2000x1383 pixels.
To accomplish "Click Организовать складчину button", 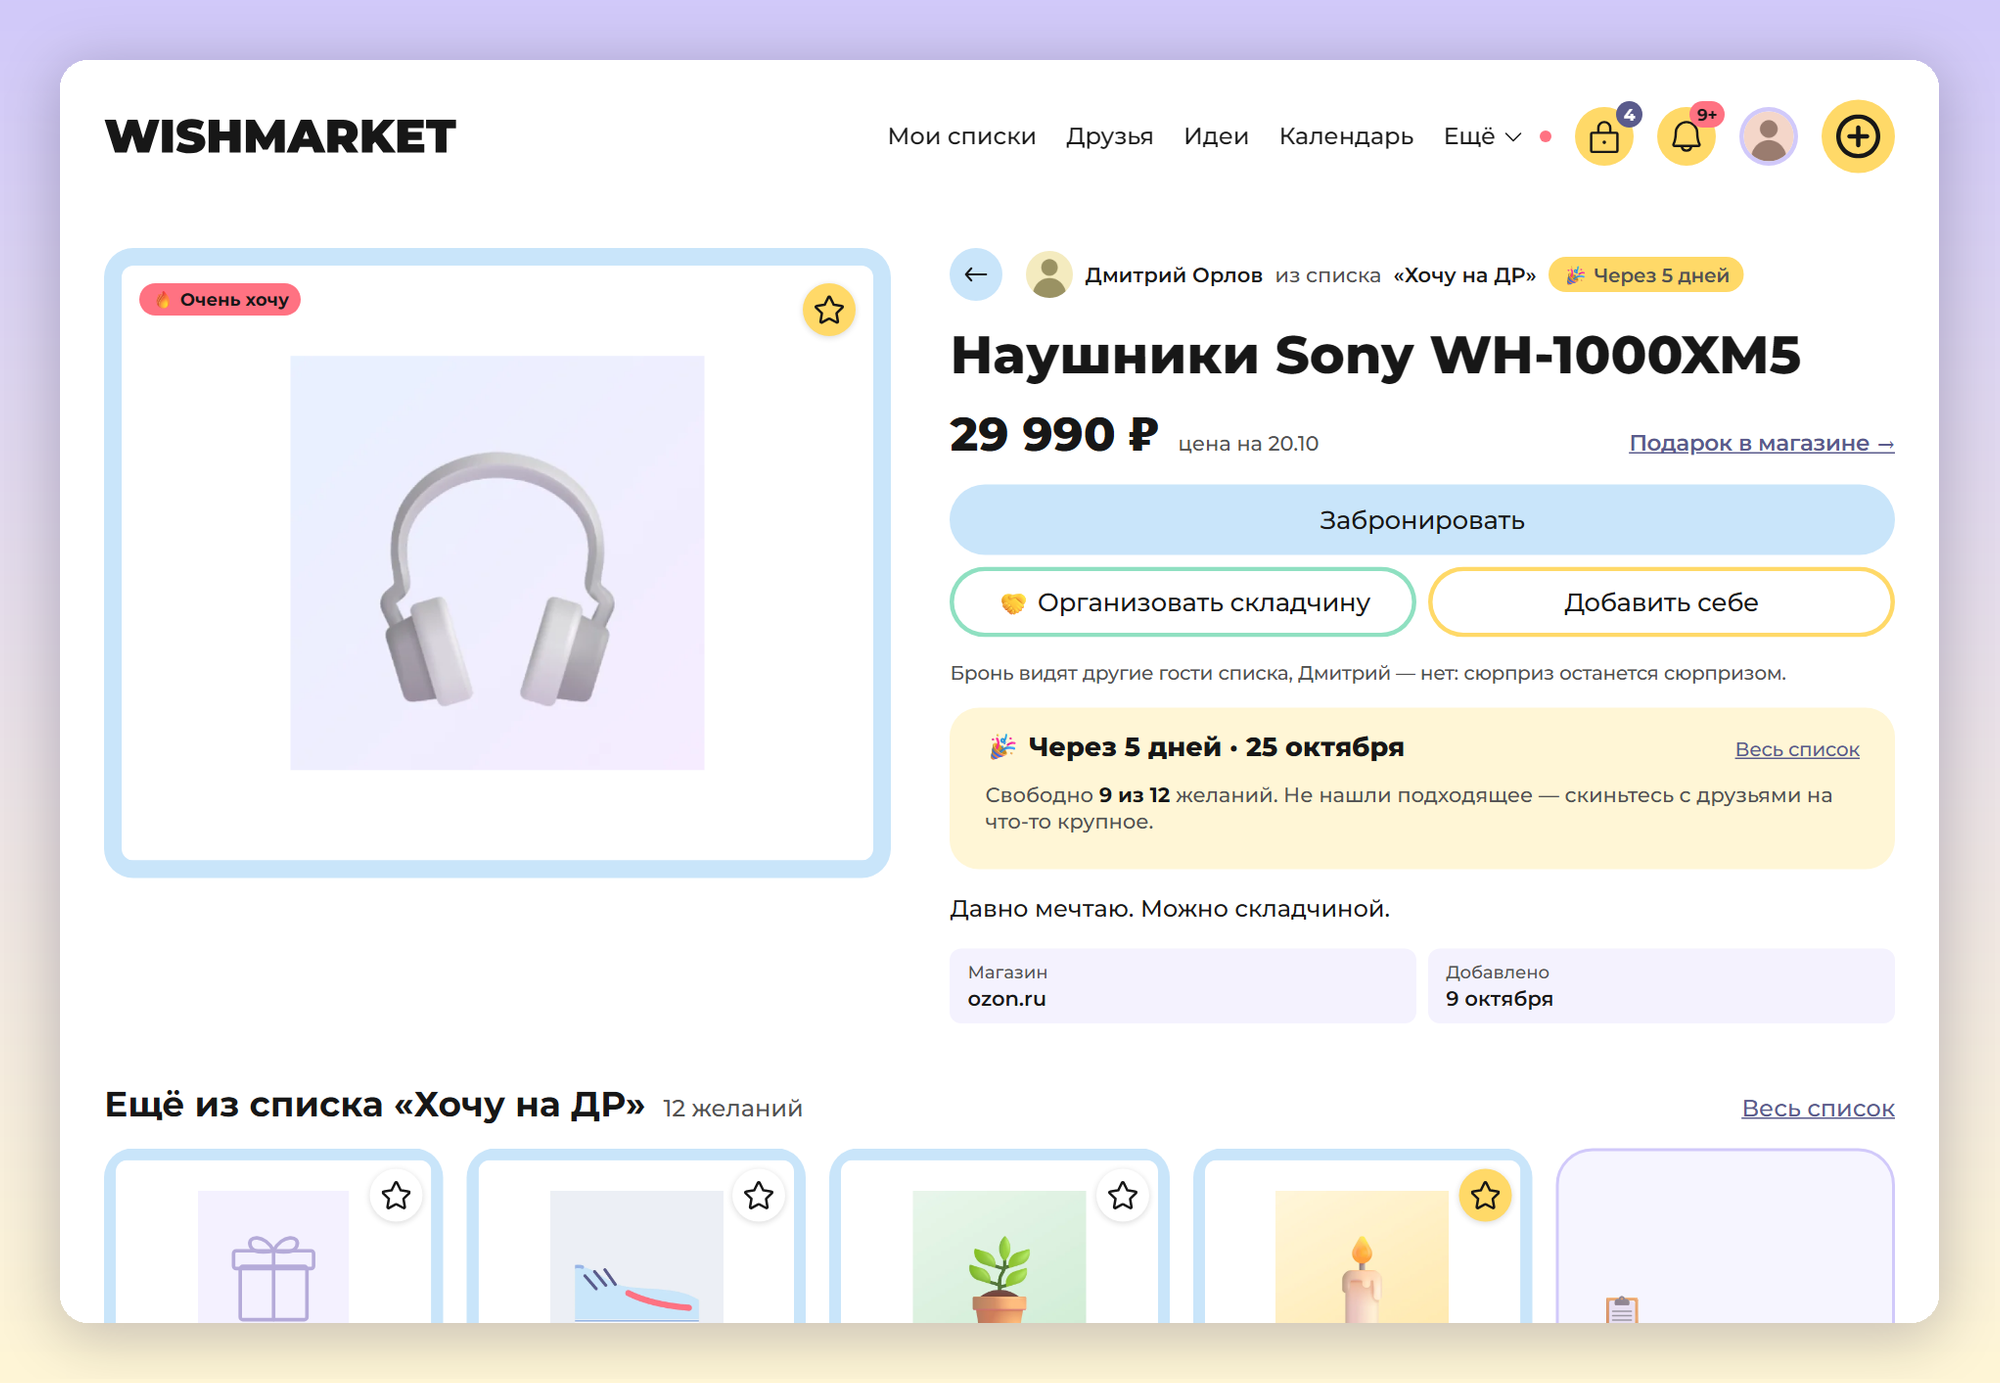I will point(1182,602).
